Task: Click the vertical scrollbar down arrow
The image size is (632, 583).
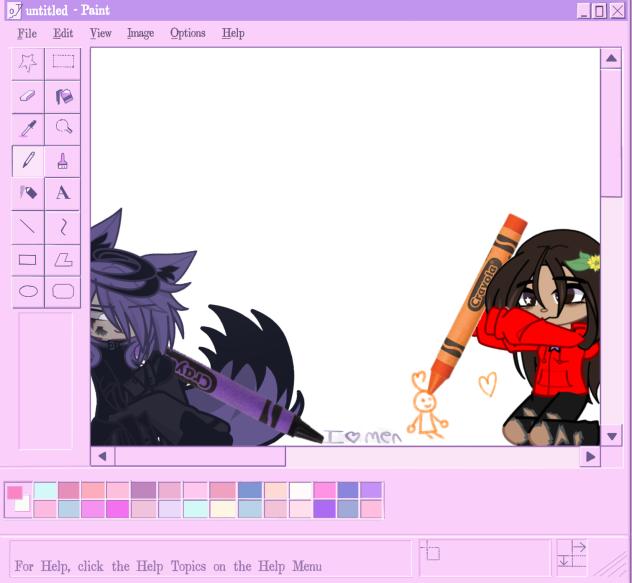Action: pyautogui.click(x=611, y=435)
